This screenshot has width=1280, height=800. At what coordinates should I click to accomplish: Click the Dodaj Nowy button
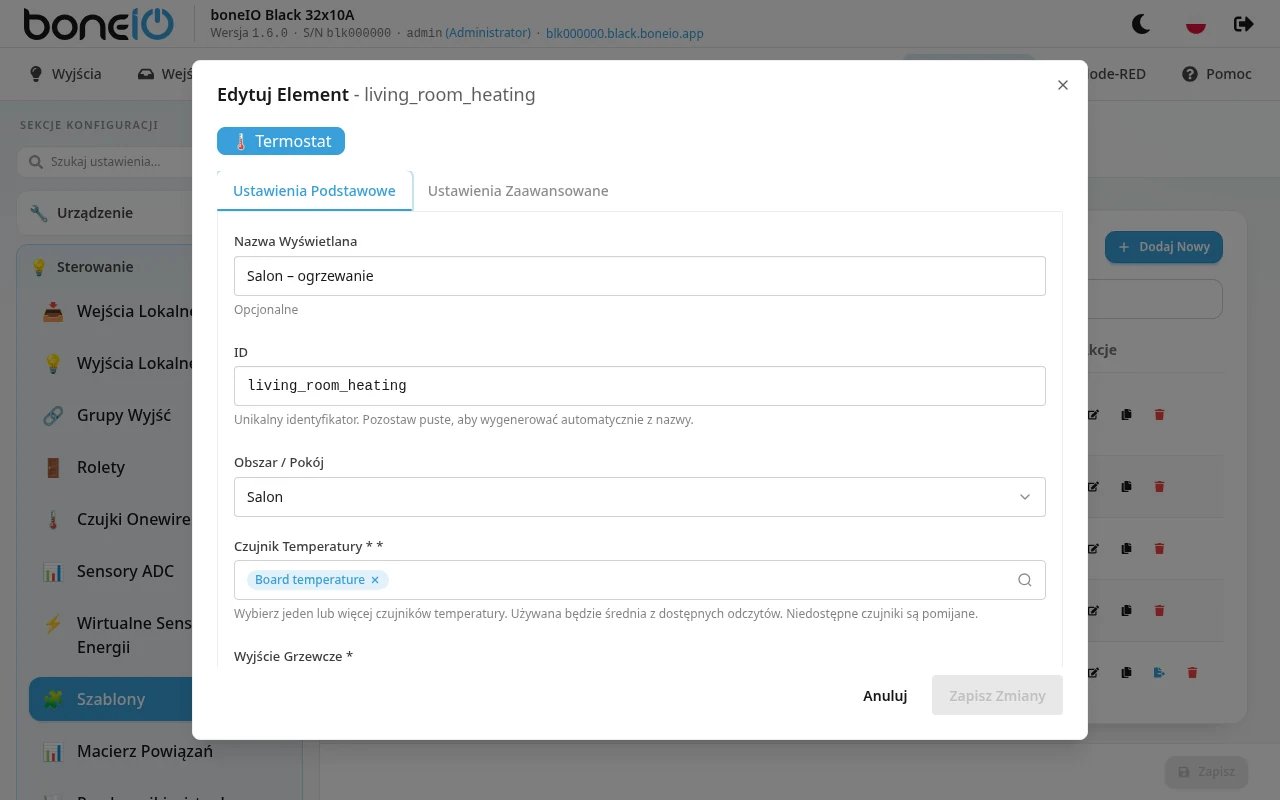pyautogui.click(x=1163, y=247)
